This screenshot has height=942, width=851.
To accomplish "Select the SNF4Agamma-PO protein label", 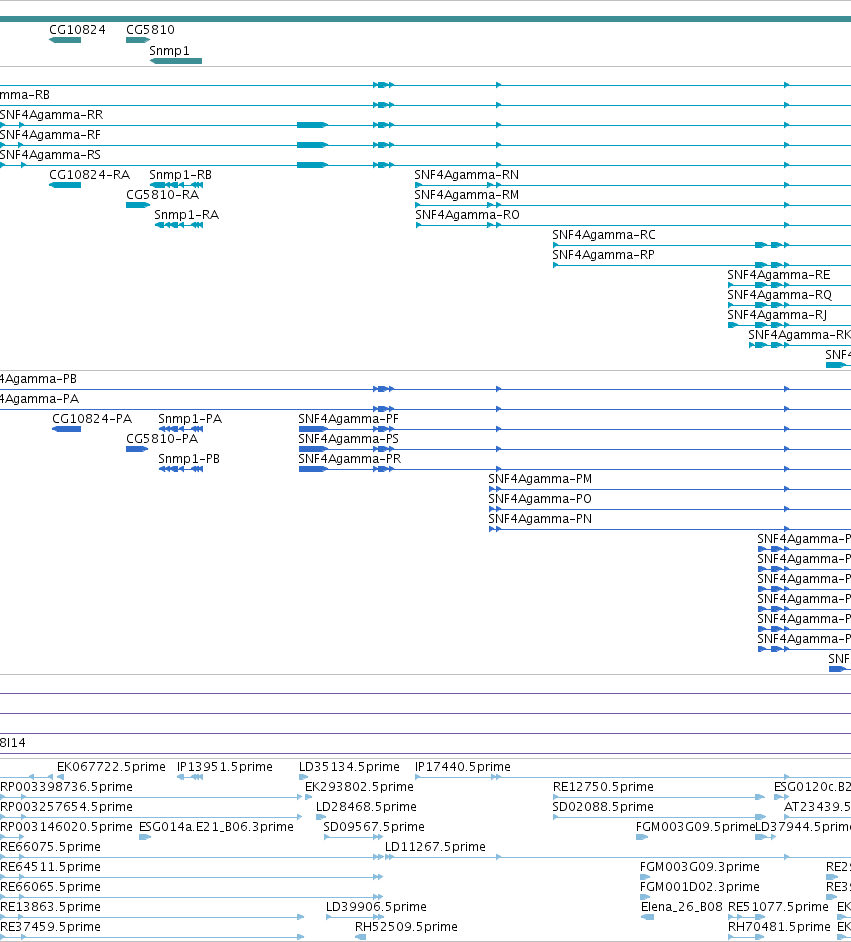I will tap(540, 499).
